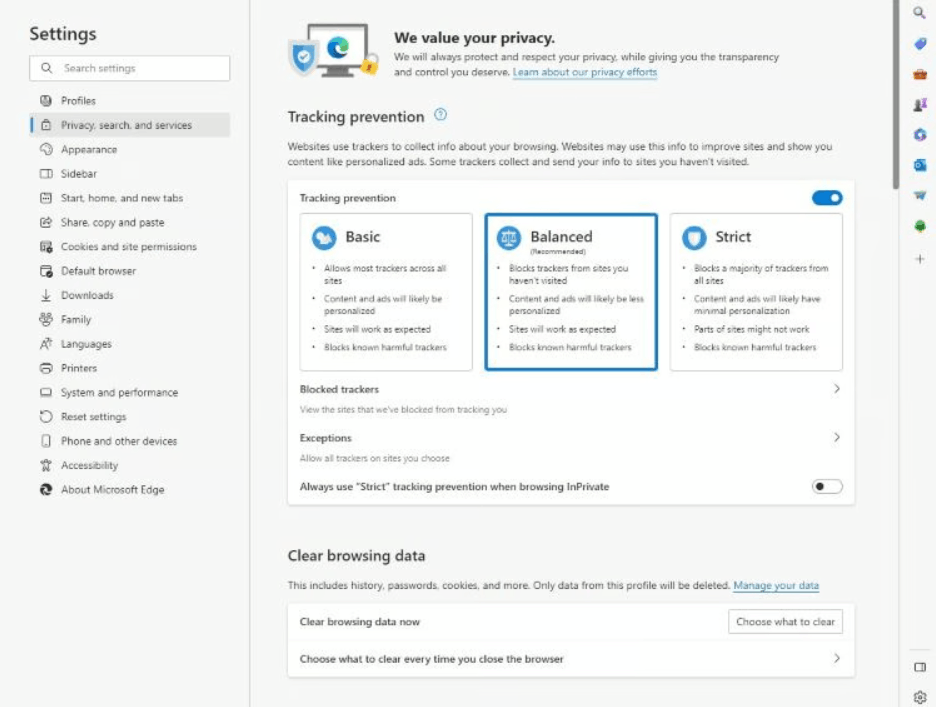This screenshot has width=936, height=707.
Task: Select the Basic tracking prevention card
Action: click(x=386, y=292)
